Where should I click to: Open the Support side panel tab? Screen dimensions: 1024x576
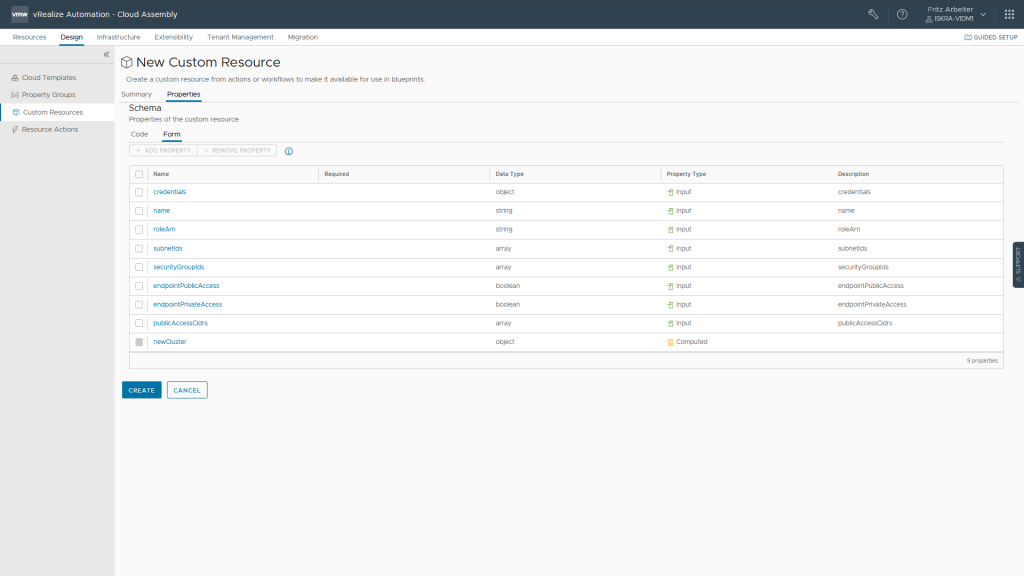(x=1018, y=264)
